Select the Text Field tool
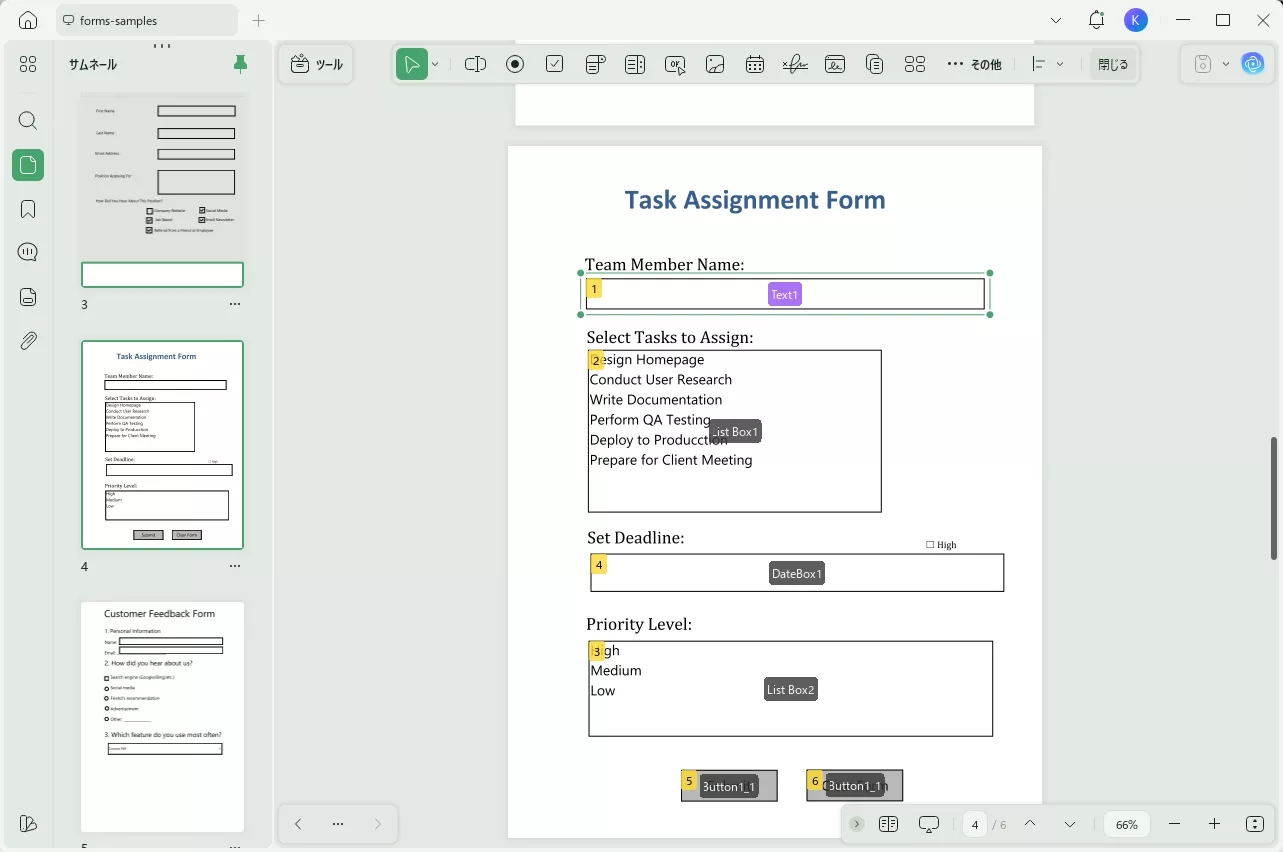The image size is (1283, 852). coord(475,65)
